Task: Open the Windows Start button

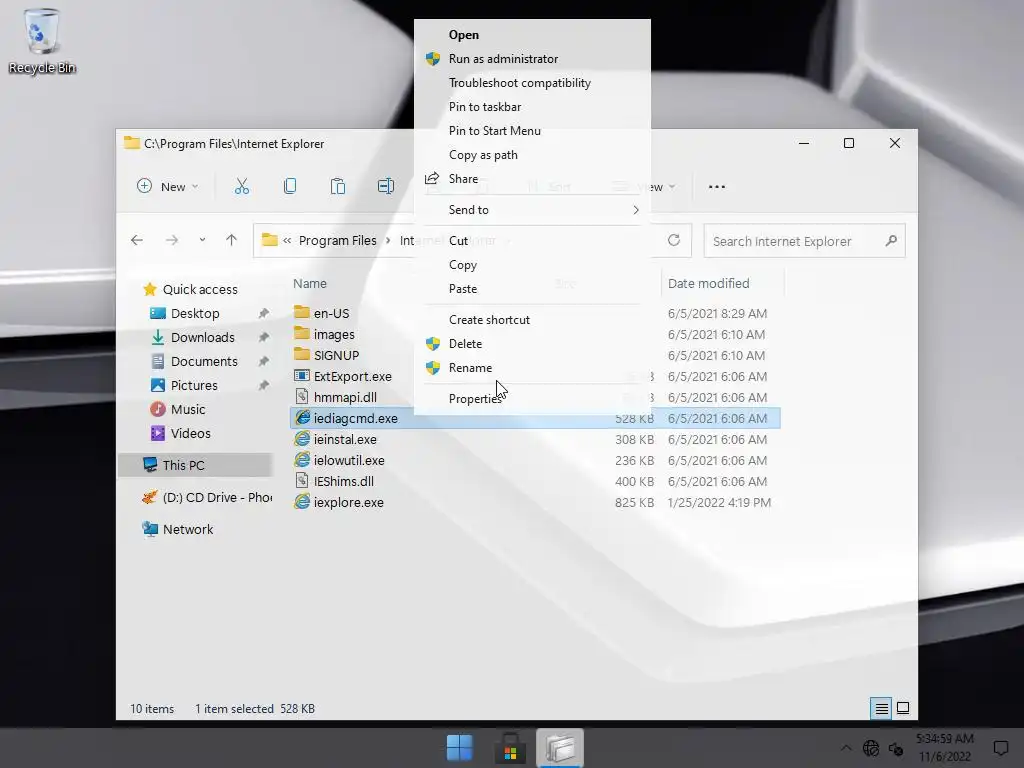Action: click(x=460, y=748)
